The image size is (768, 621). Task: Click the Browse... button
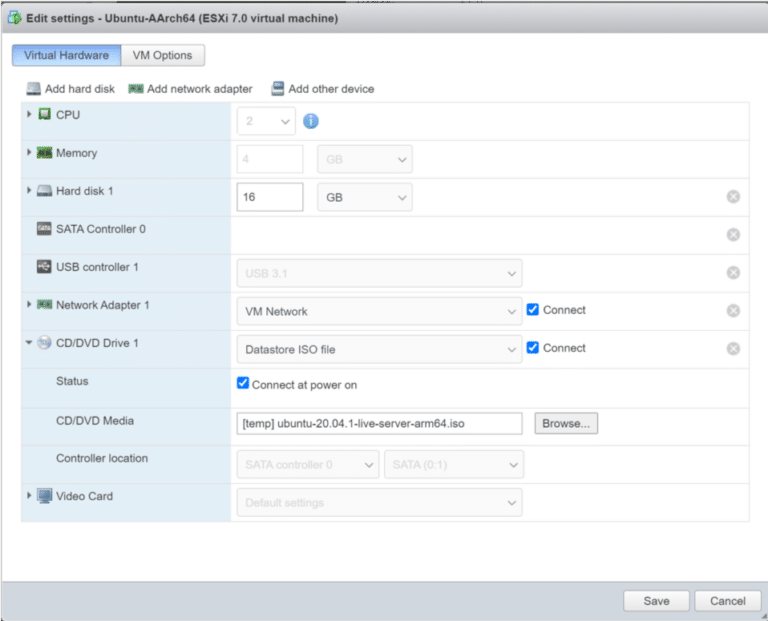[566, 423]
